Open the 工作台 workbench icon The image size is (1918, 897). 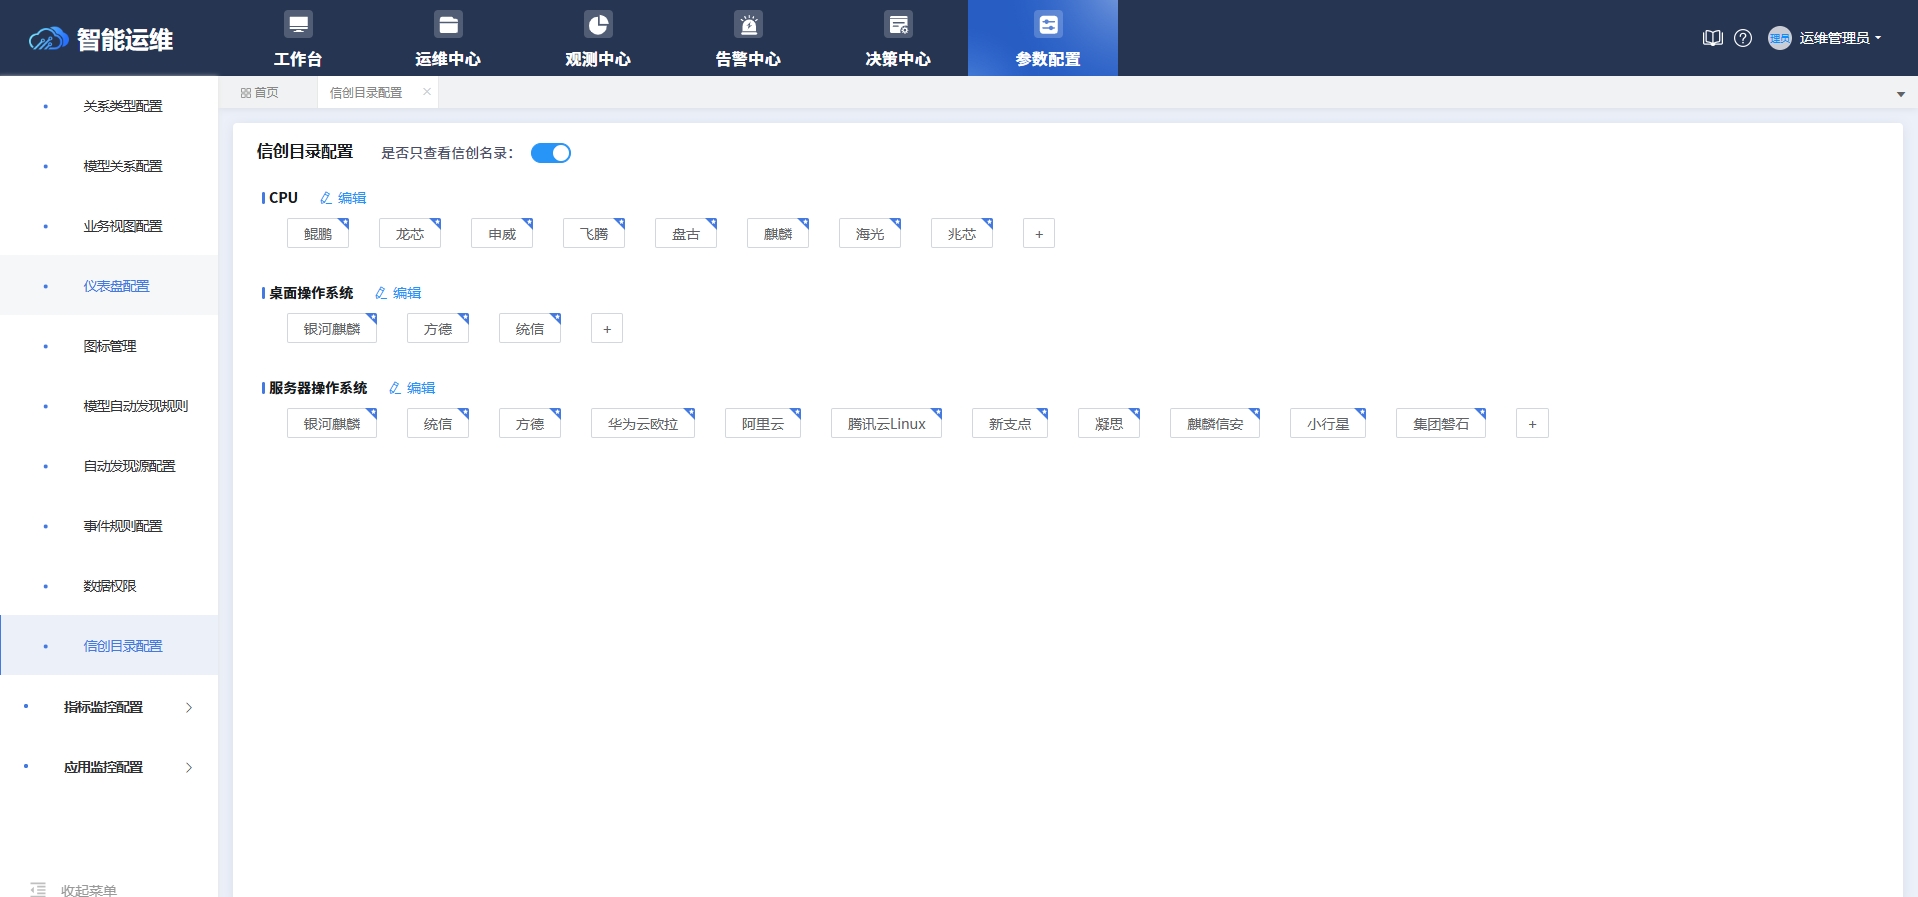(298, 25)
